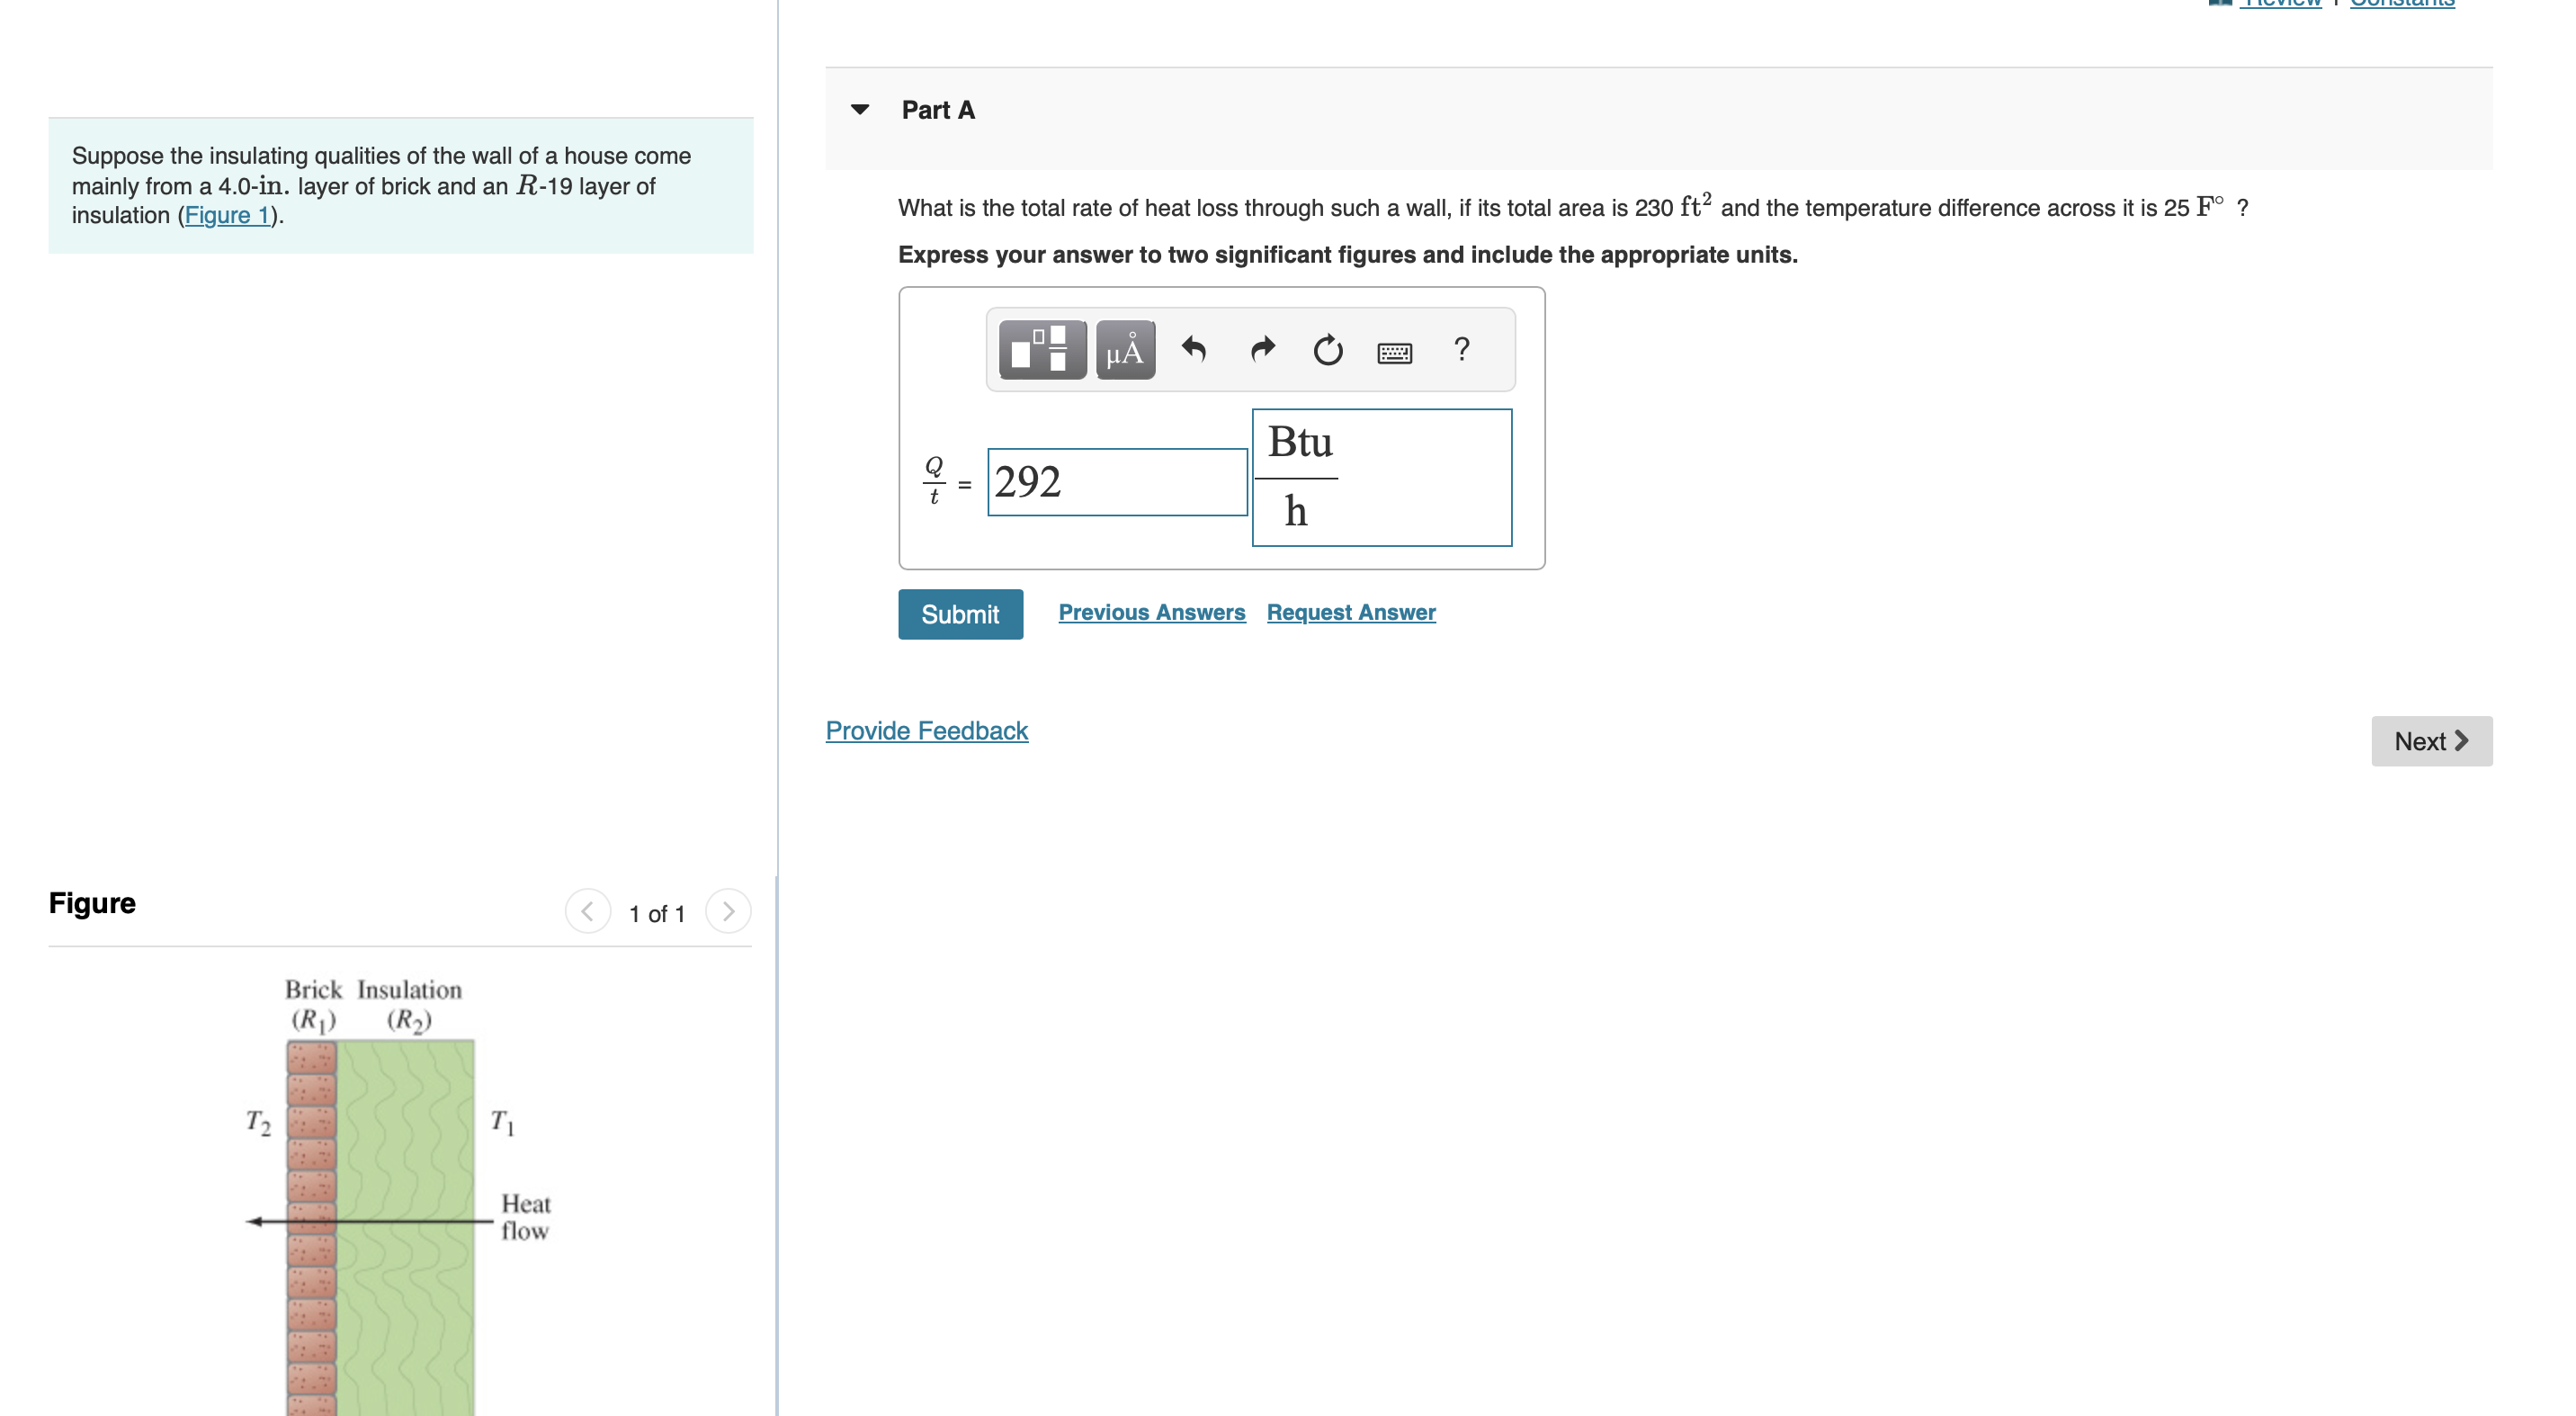Click the undo arrow icon
Viewport: 2576px width, 1416px height.
[x=1193, y=350]
